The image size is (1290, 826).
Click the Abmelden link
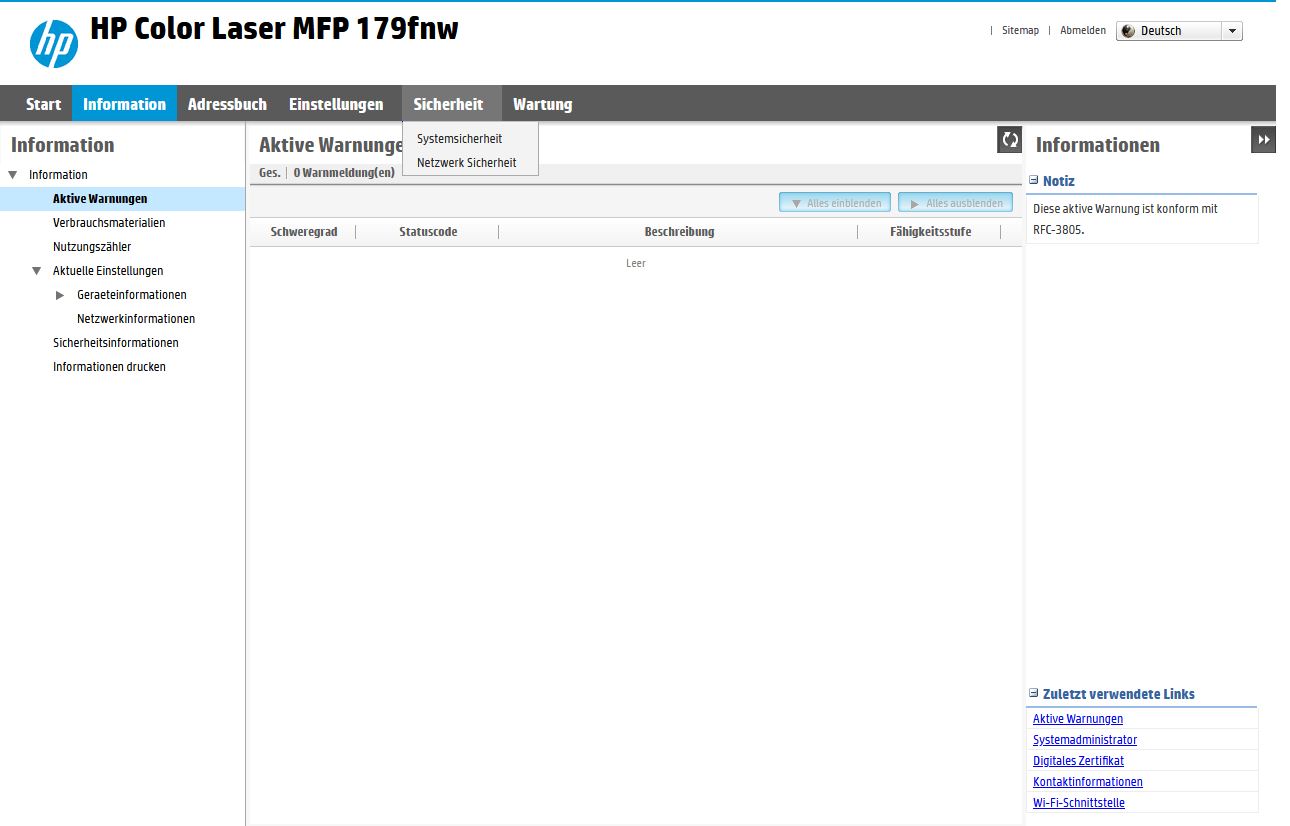tap(1083, 31)
